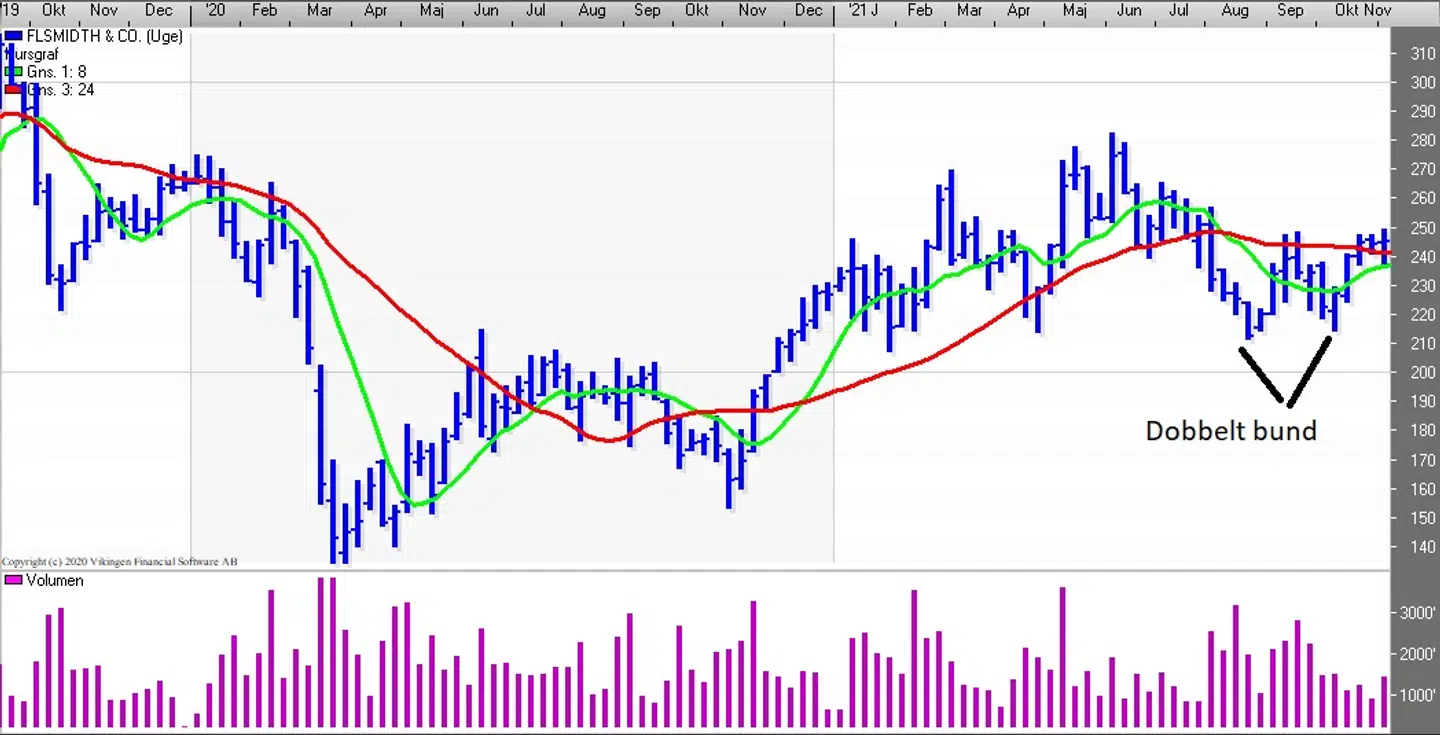This screenshot has width=1440, height=735.
Task: Click the green Gns. 1: 8 swatch
Action: (x=13, y=72)
